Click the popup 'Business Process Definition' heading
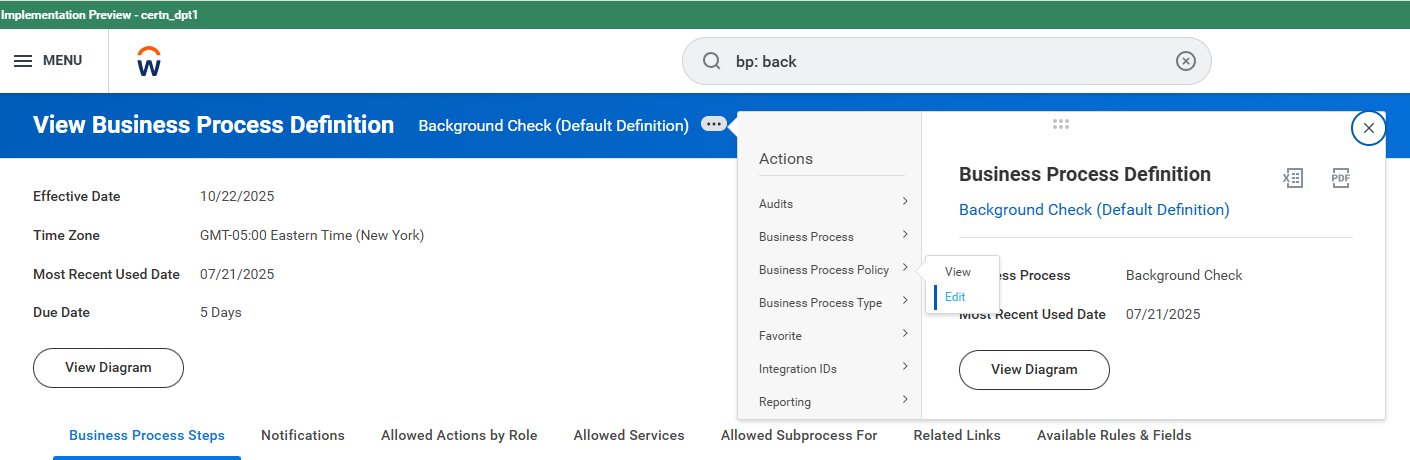The height and width of the screenshot is (460, 1410). [x=1085, y=175]
